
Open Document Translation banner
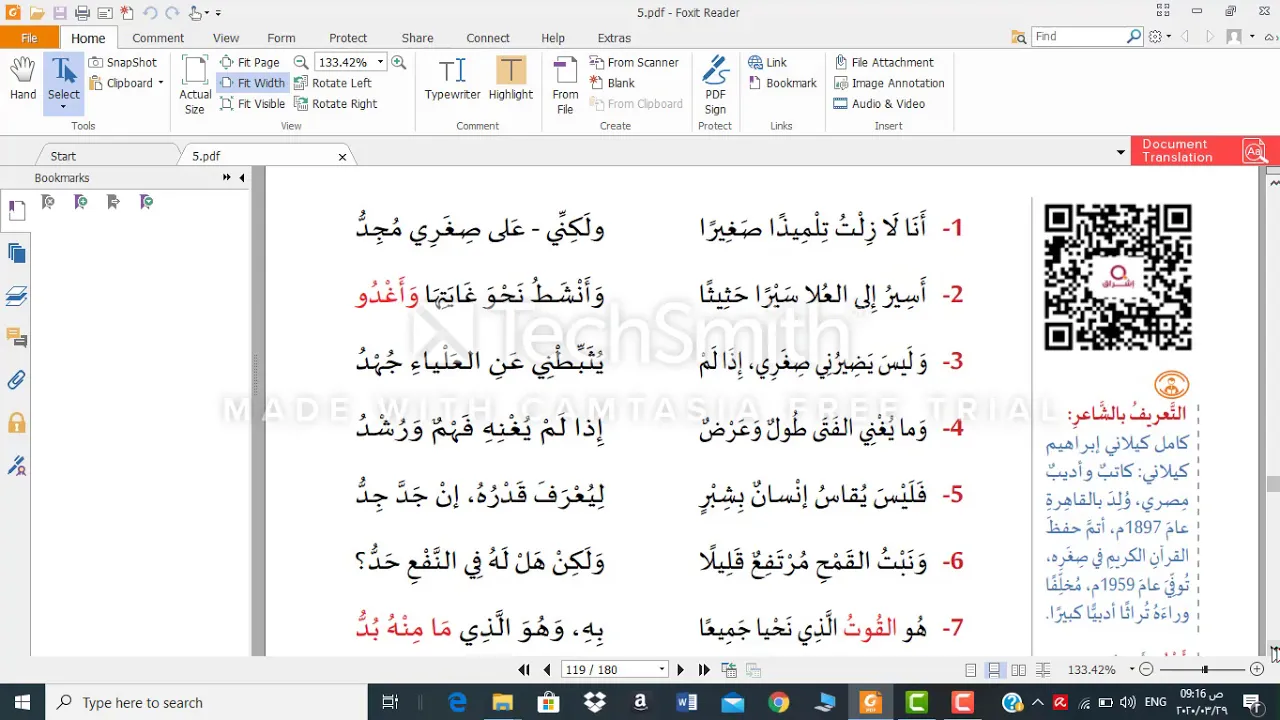click(x=1204, y=151)
